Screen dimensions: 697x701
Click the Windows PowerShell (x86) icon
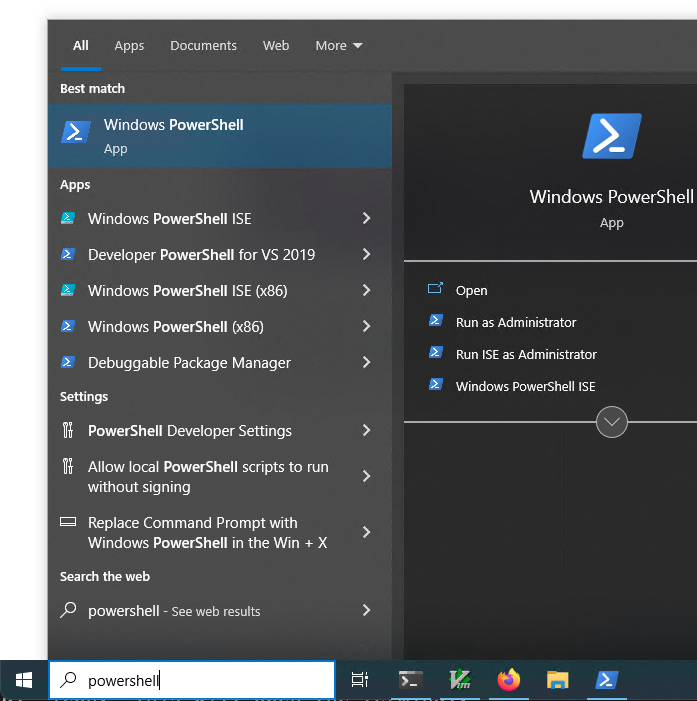[x=68, y=326]
